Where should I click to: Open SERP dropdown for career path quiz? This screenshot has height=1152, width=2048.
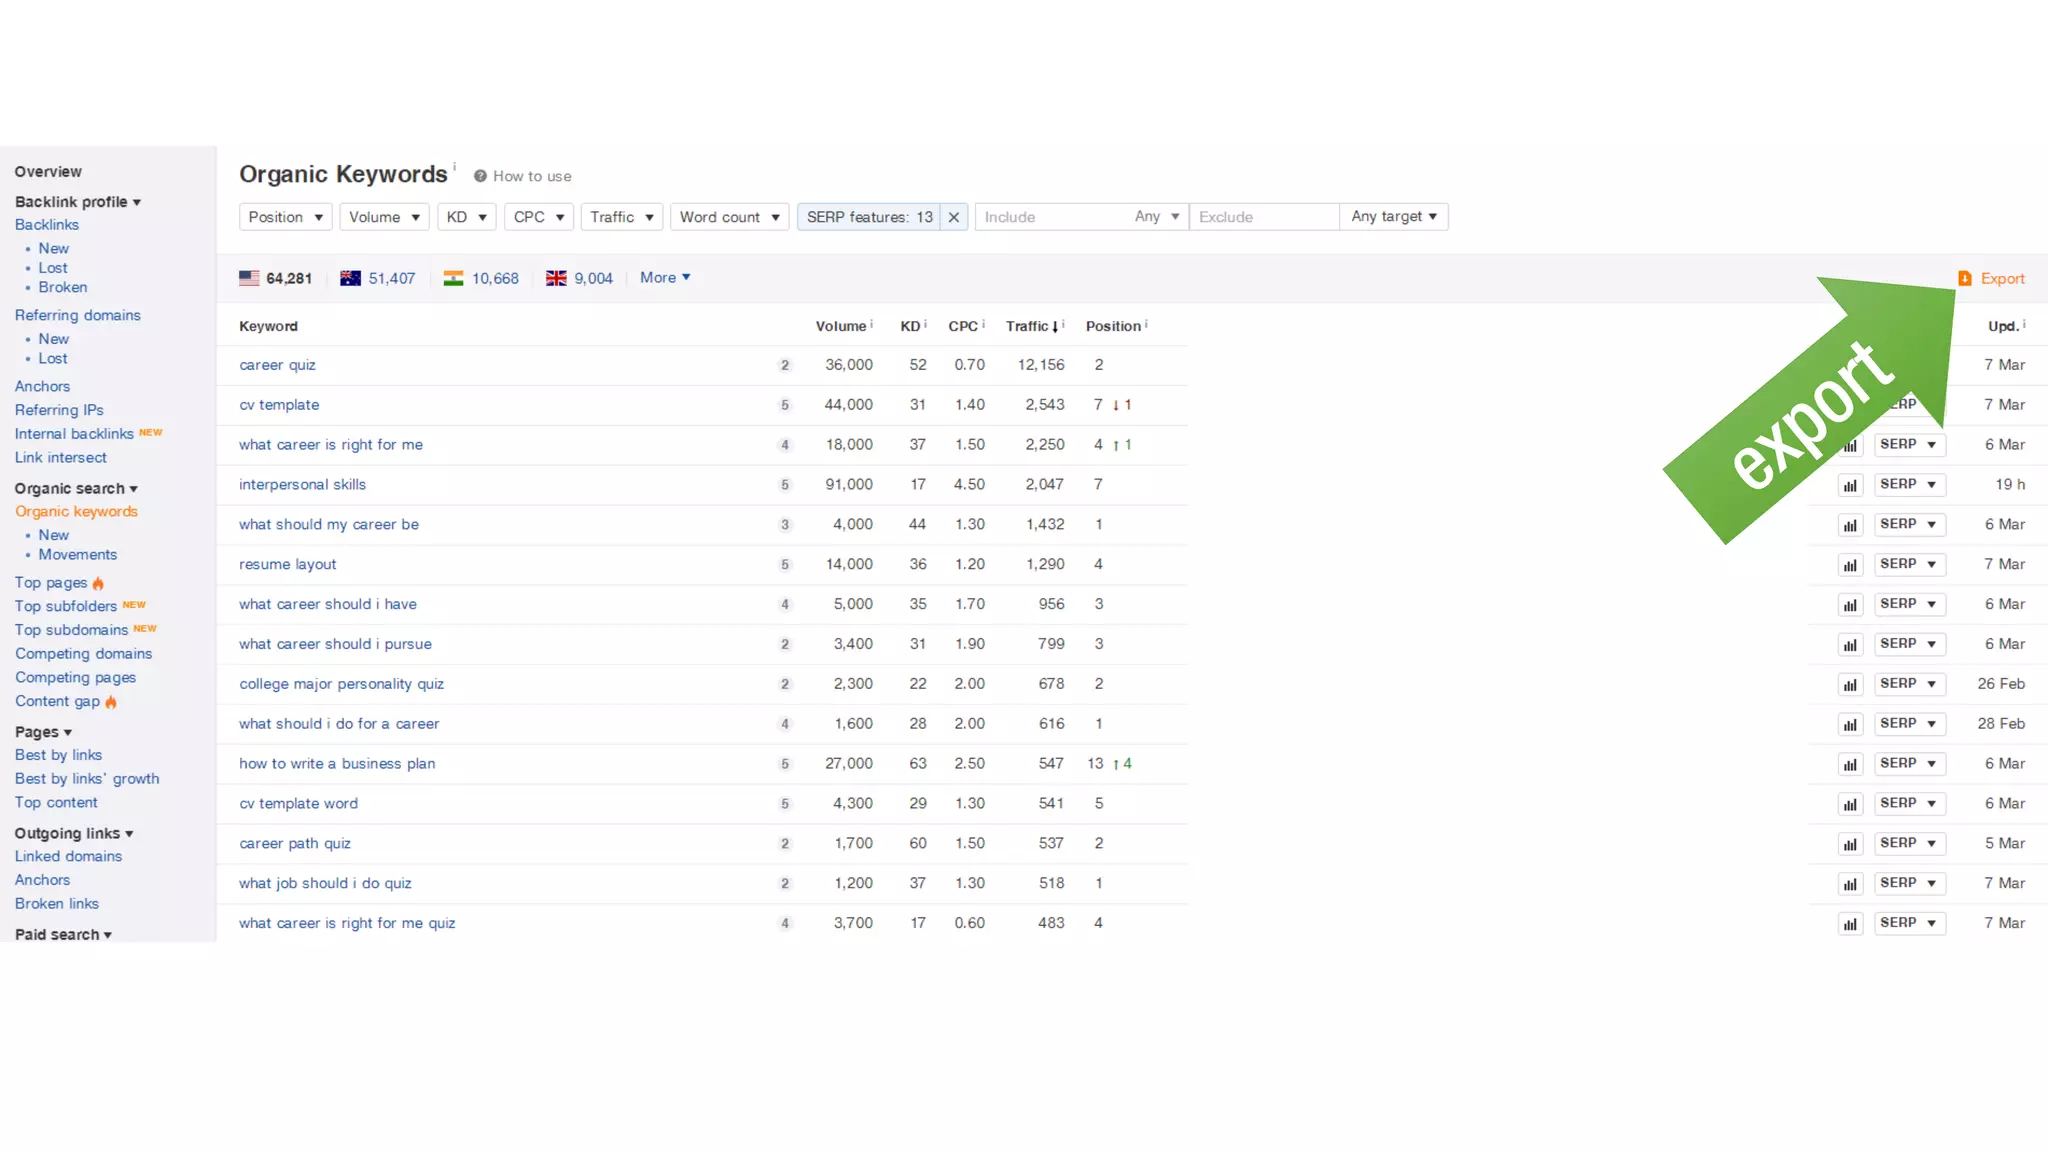1908,843
